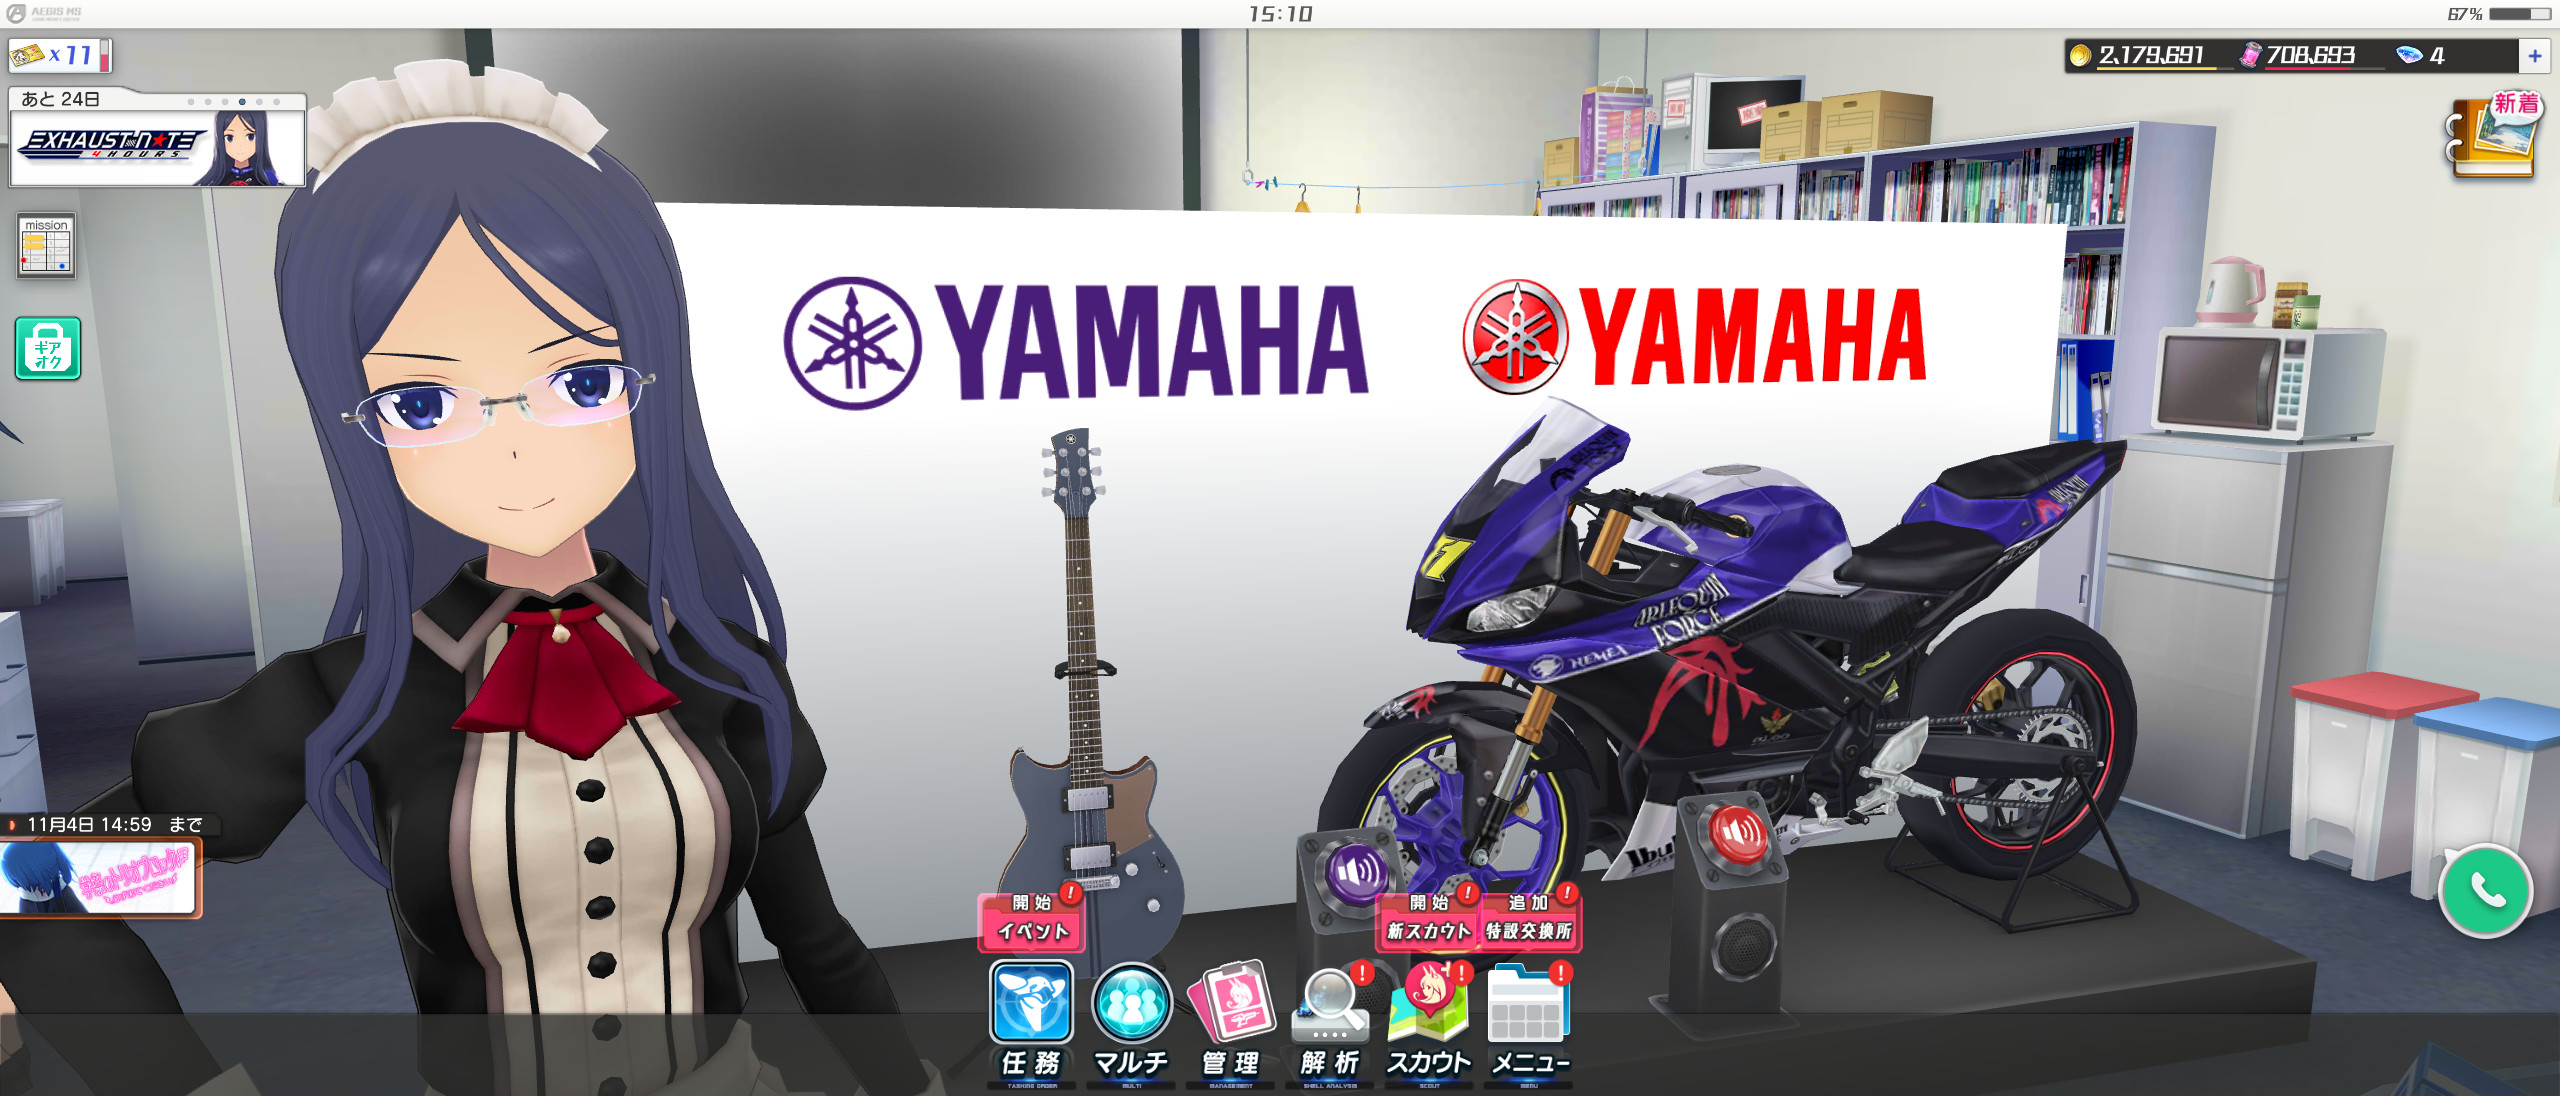2560x1096 pixels.
Task: Select the highlighted banner page dot
Action: point(242,101)
